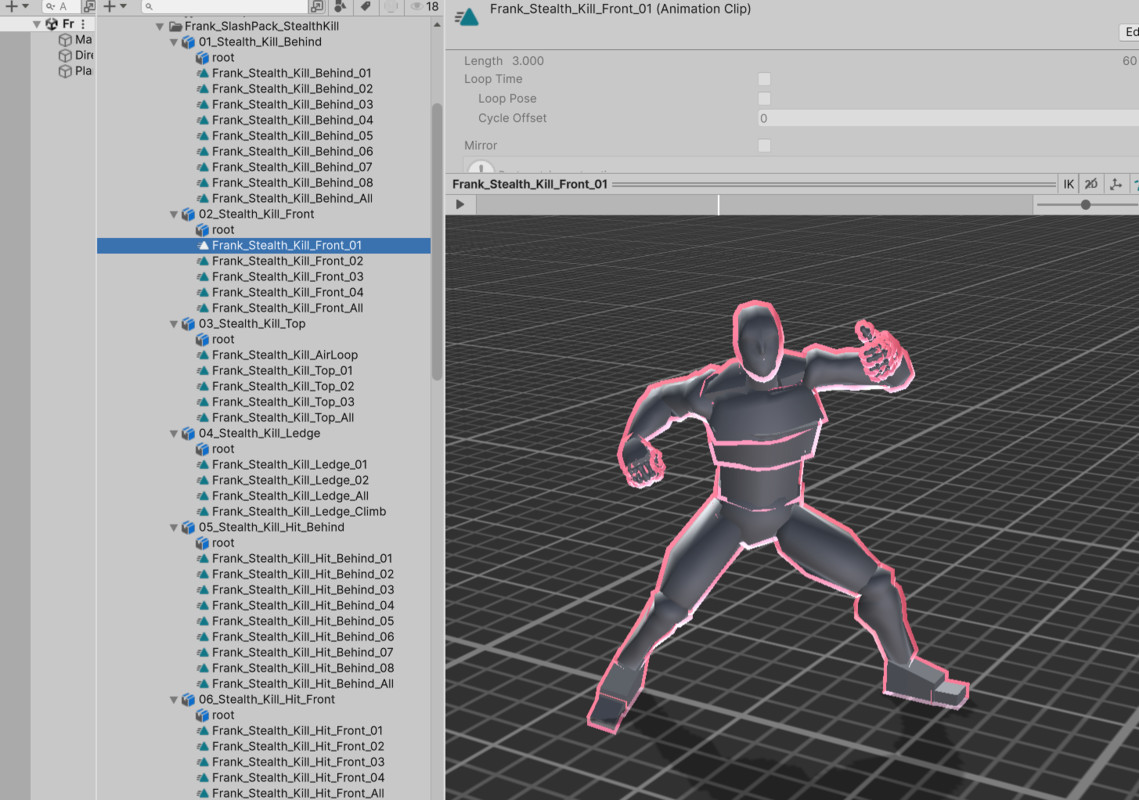Enable the Loop Time checkbox

(764, 79)
